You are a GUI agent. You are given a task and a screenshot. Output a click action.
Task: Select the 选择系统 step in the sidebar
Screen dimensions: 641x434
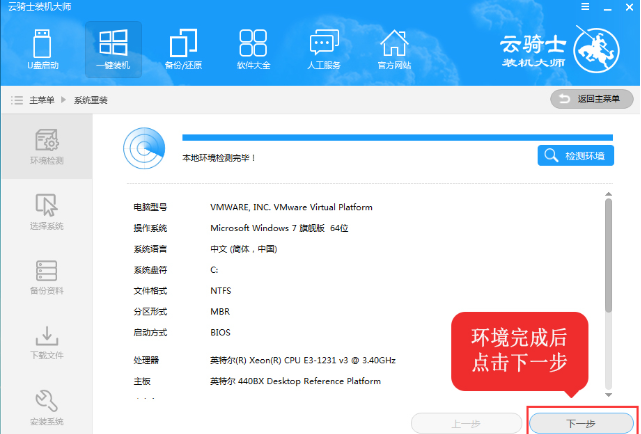[x=46, y=211]
